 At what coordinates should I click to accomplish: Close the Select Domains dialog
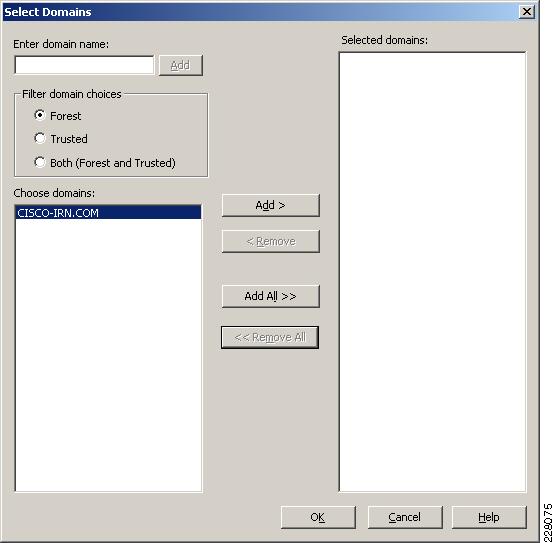[x=527, y=12]
